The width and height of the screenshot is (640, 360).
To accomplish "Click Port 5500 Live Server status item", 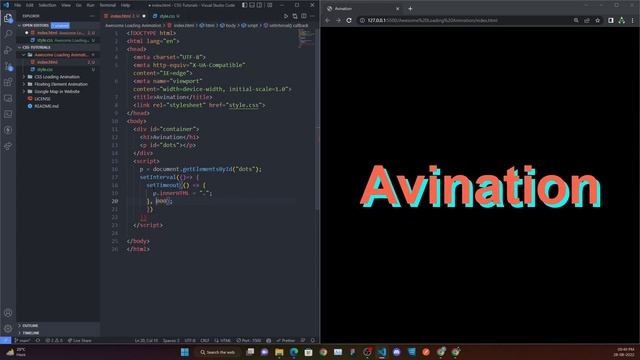I will (x=249, y=340).
